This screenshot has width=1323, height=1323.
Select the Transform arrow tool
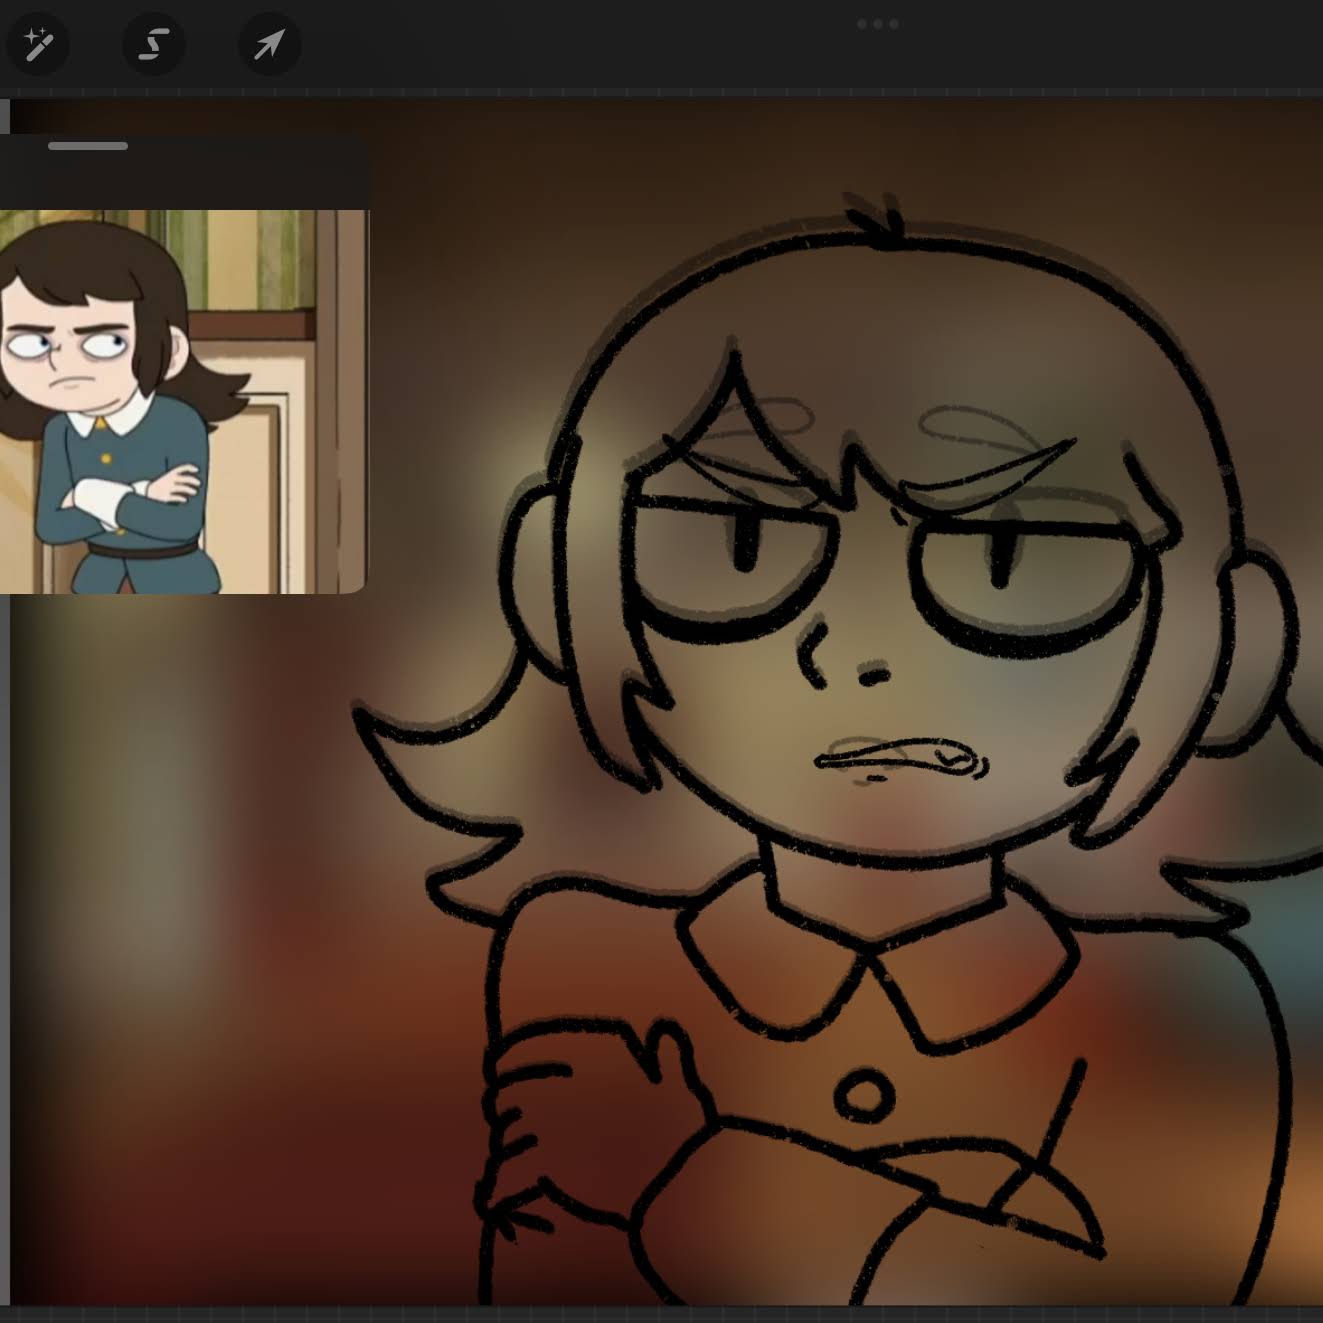tap(269, 45)
